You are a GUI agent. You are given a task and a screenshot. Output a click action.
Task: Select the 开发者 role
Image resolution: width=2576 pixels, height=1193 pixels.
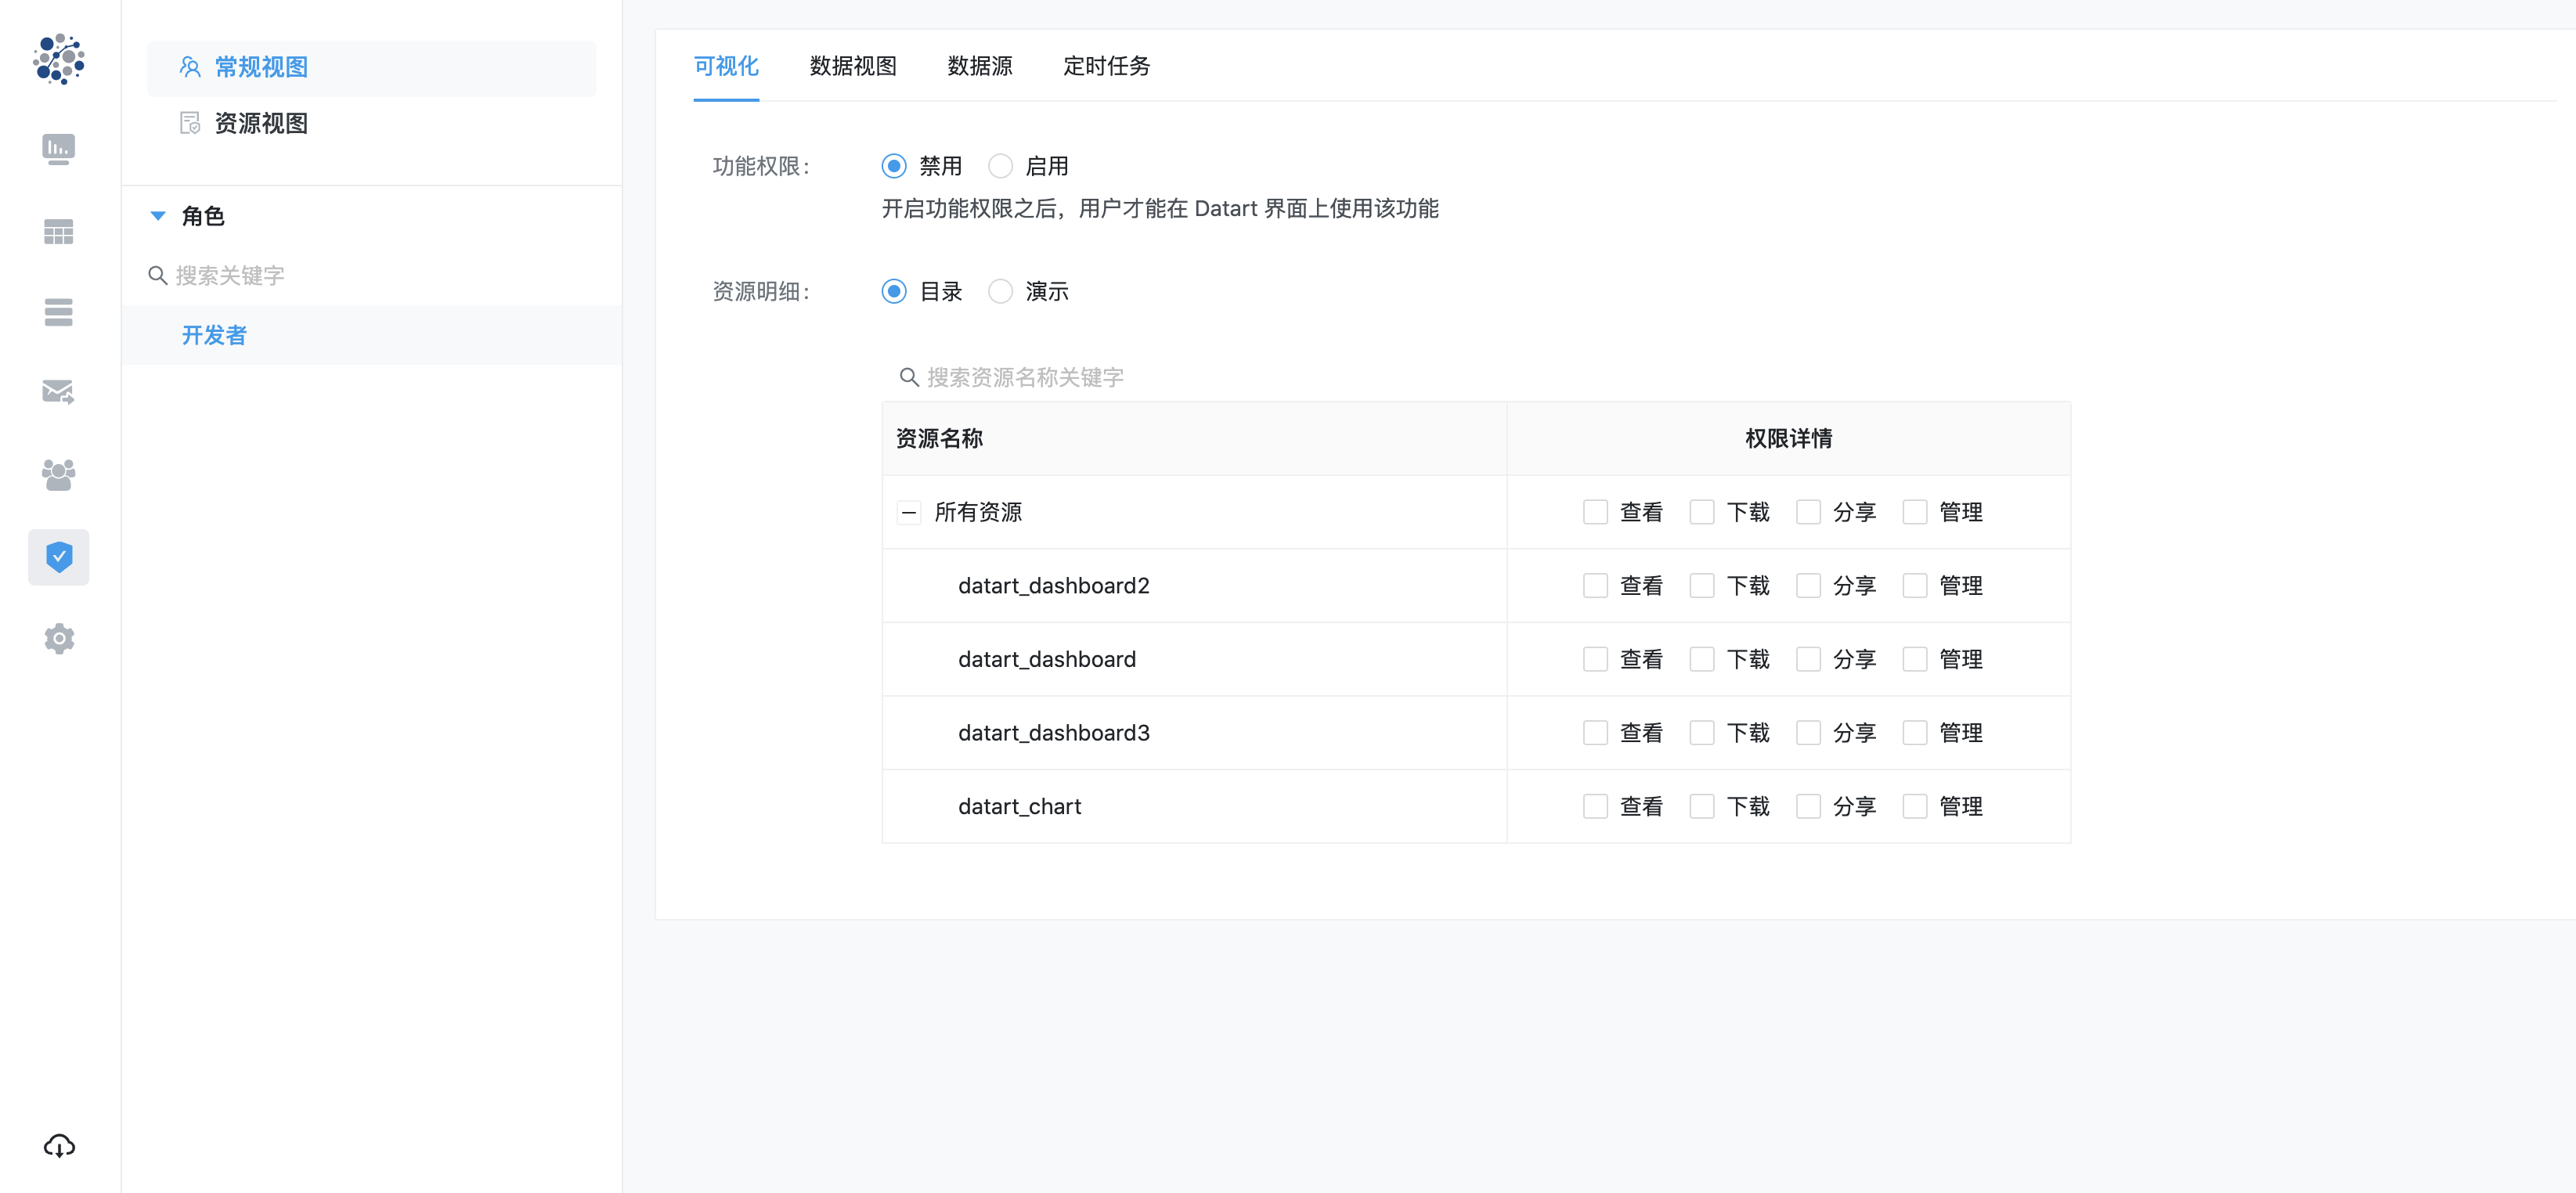[214, 335]
